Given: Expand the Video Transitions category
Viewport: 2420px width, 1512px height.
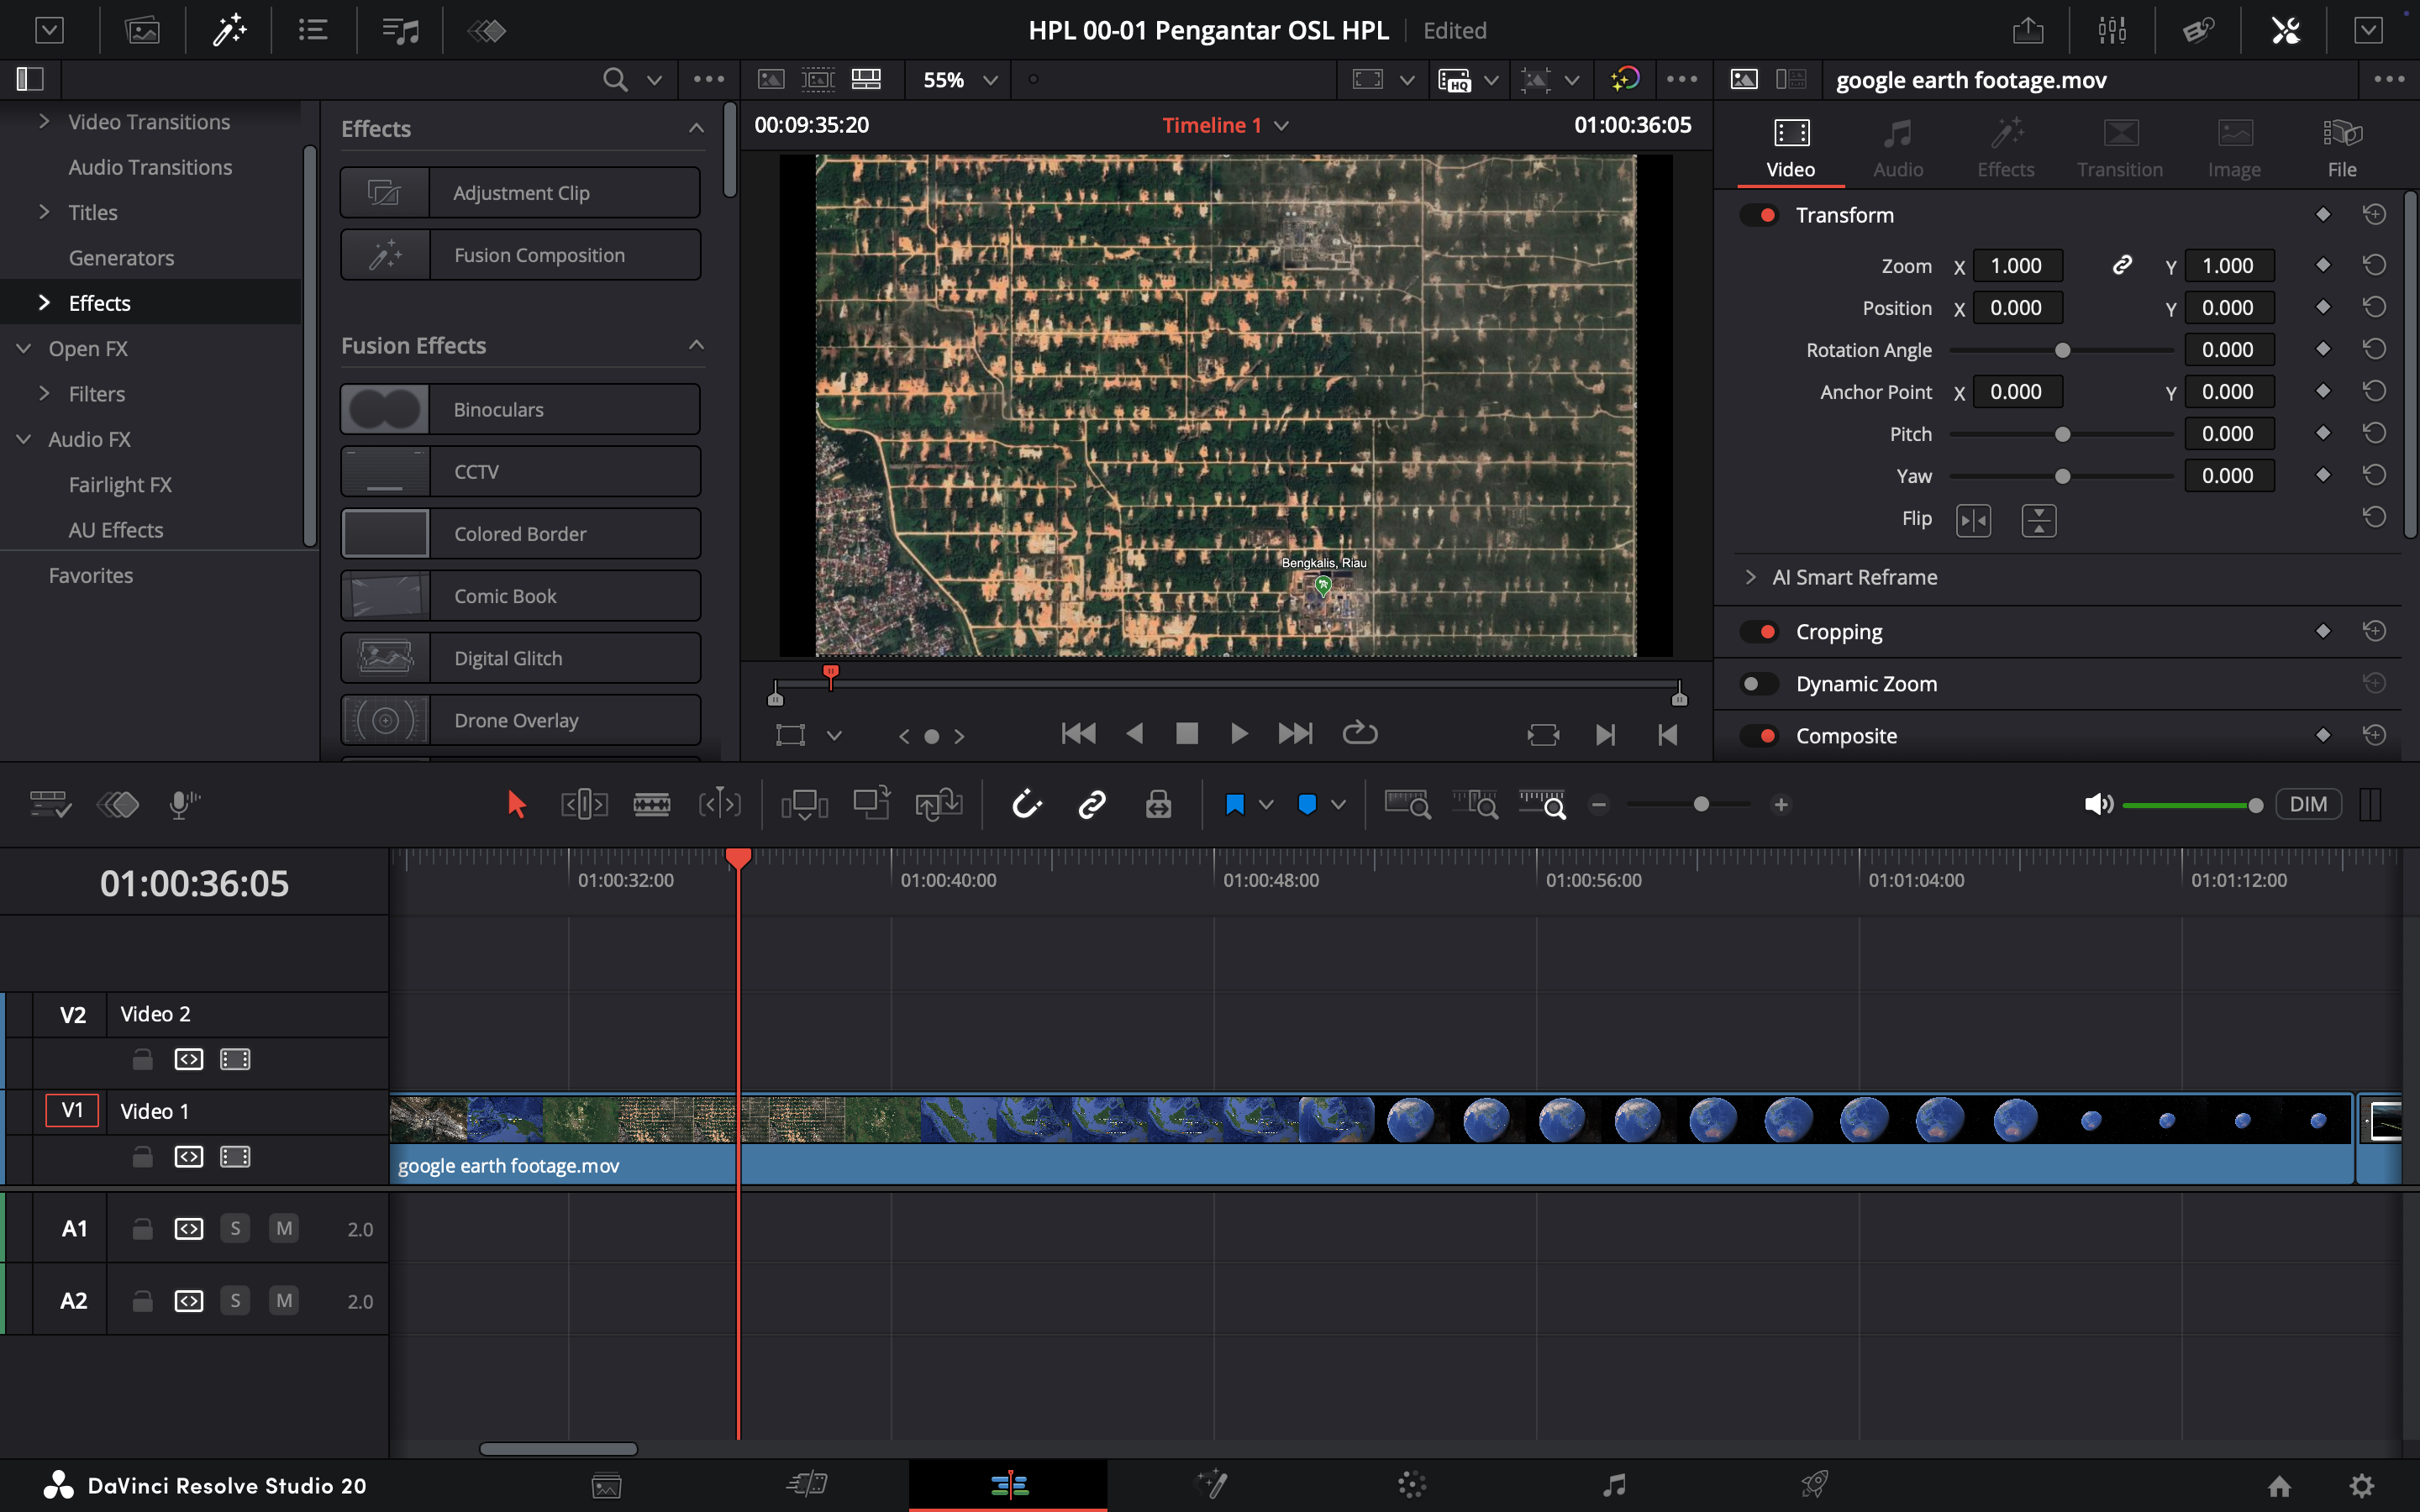Looking at the screenshot, I should 44,122.
